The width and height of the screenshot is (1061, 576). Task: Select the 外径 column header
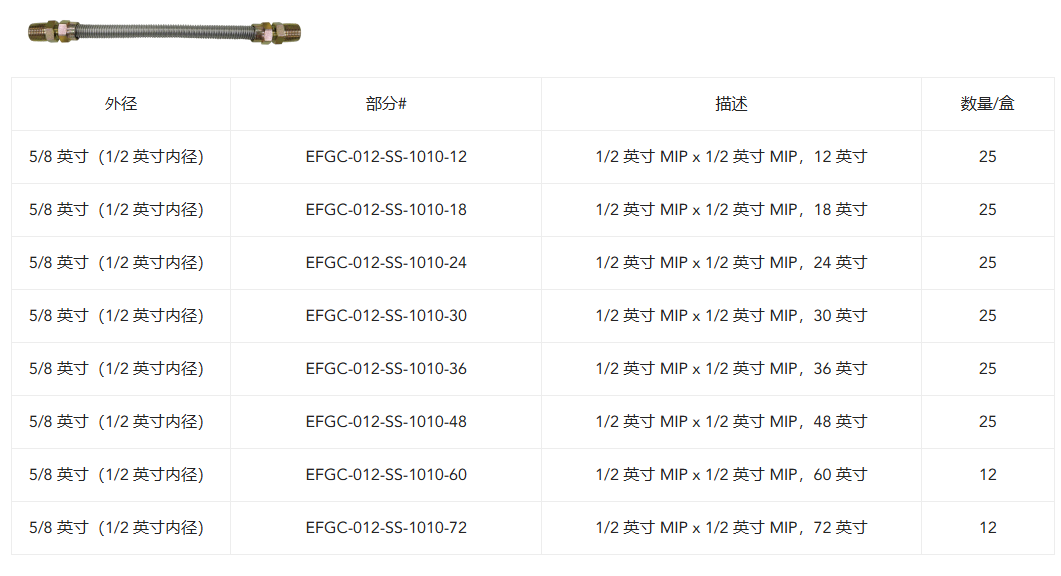(121, 104)
